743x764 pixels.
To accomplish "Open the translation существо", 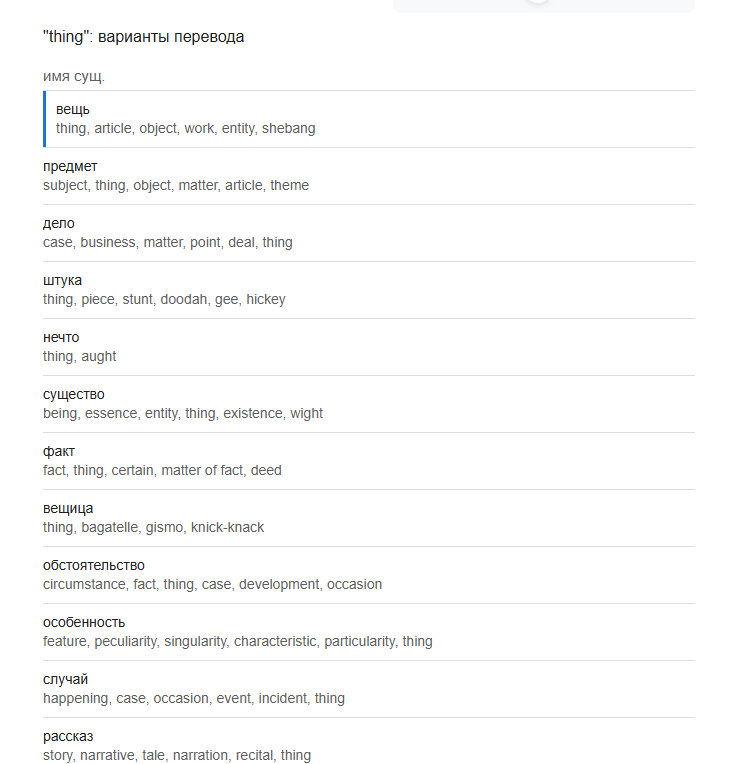I will pyautogui.click(x=74, y=394).
